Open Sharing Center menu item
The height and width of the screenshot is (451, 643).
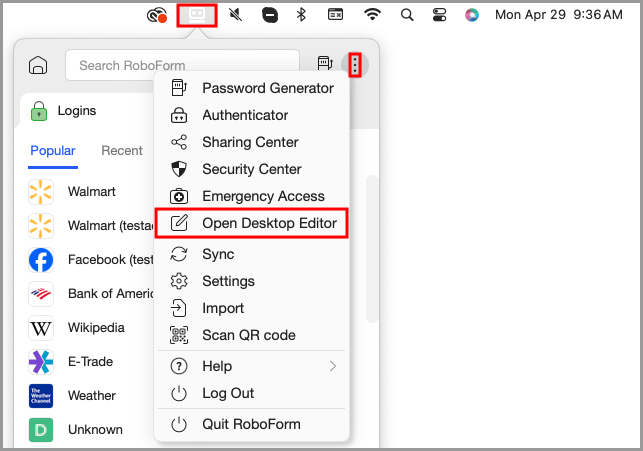point(251,142)
